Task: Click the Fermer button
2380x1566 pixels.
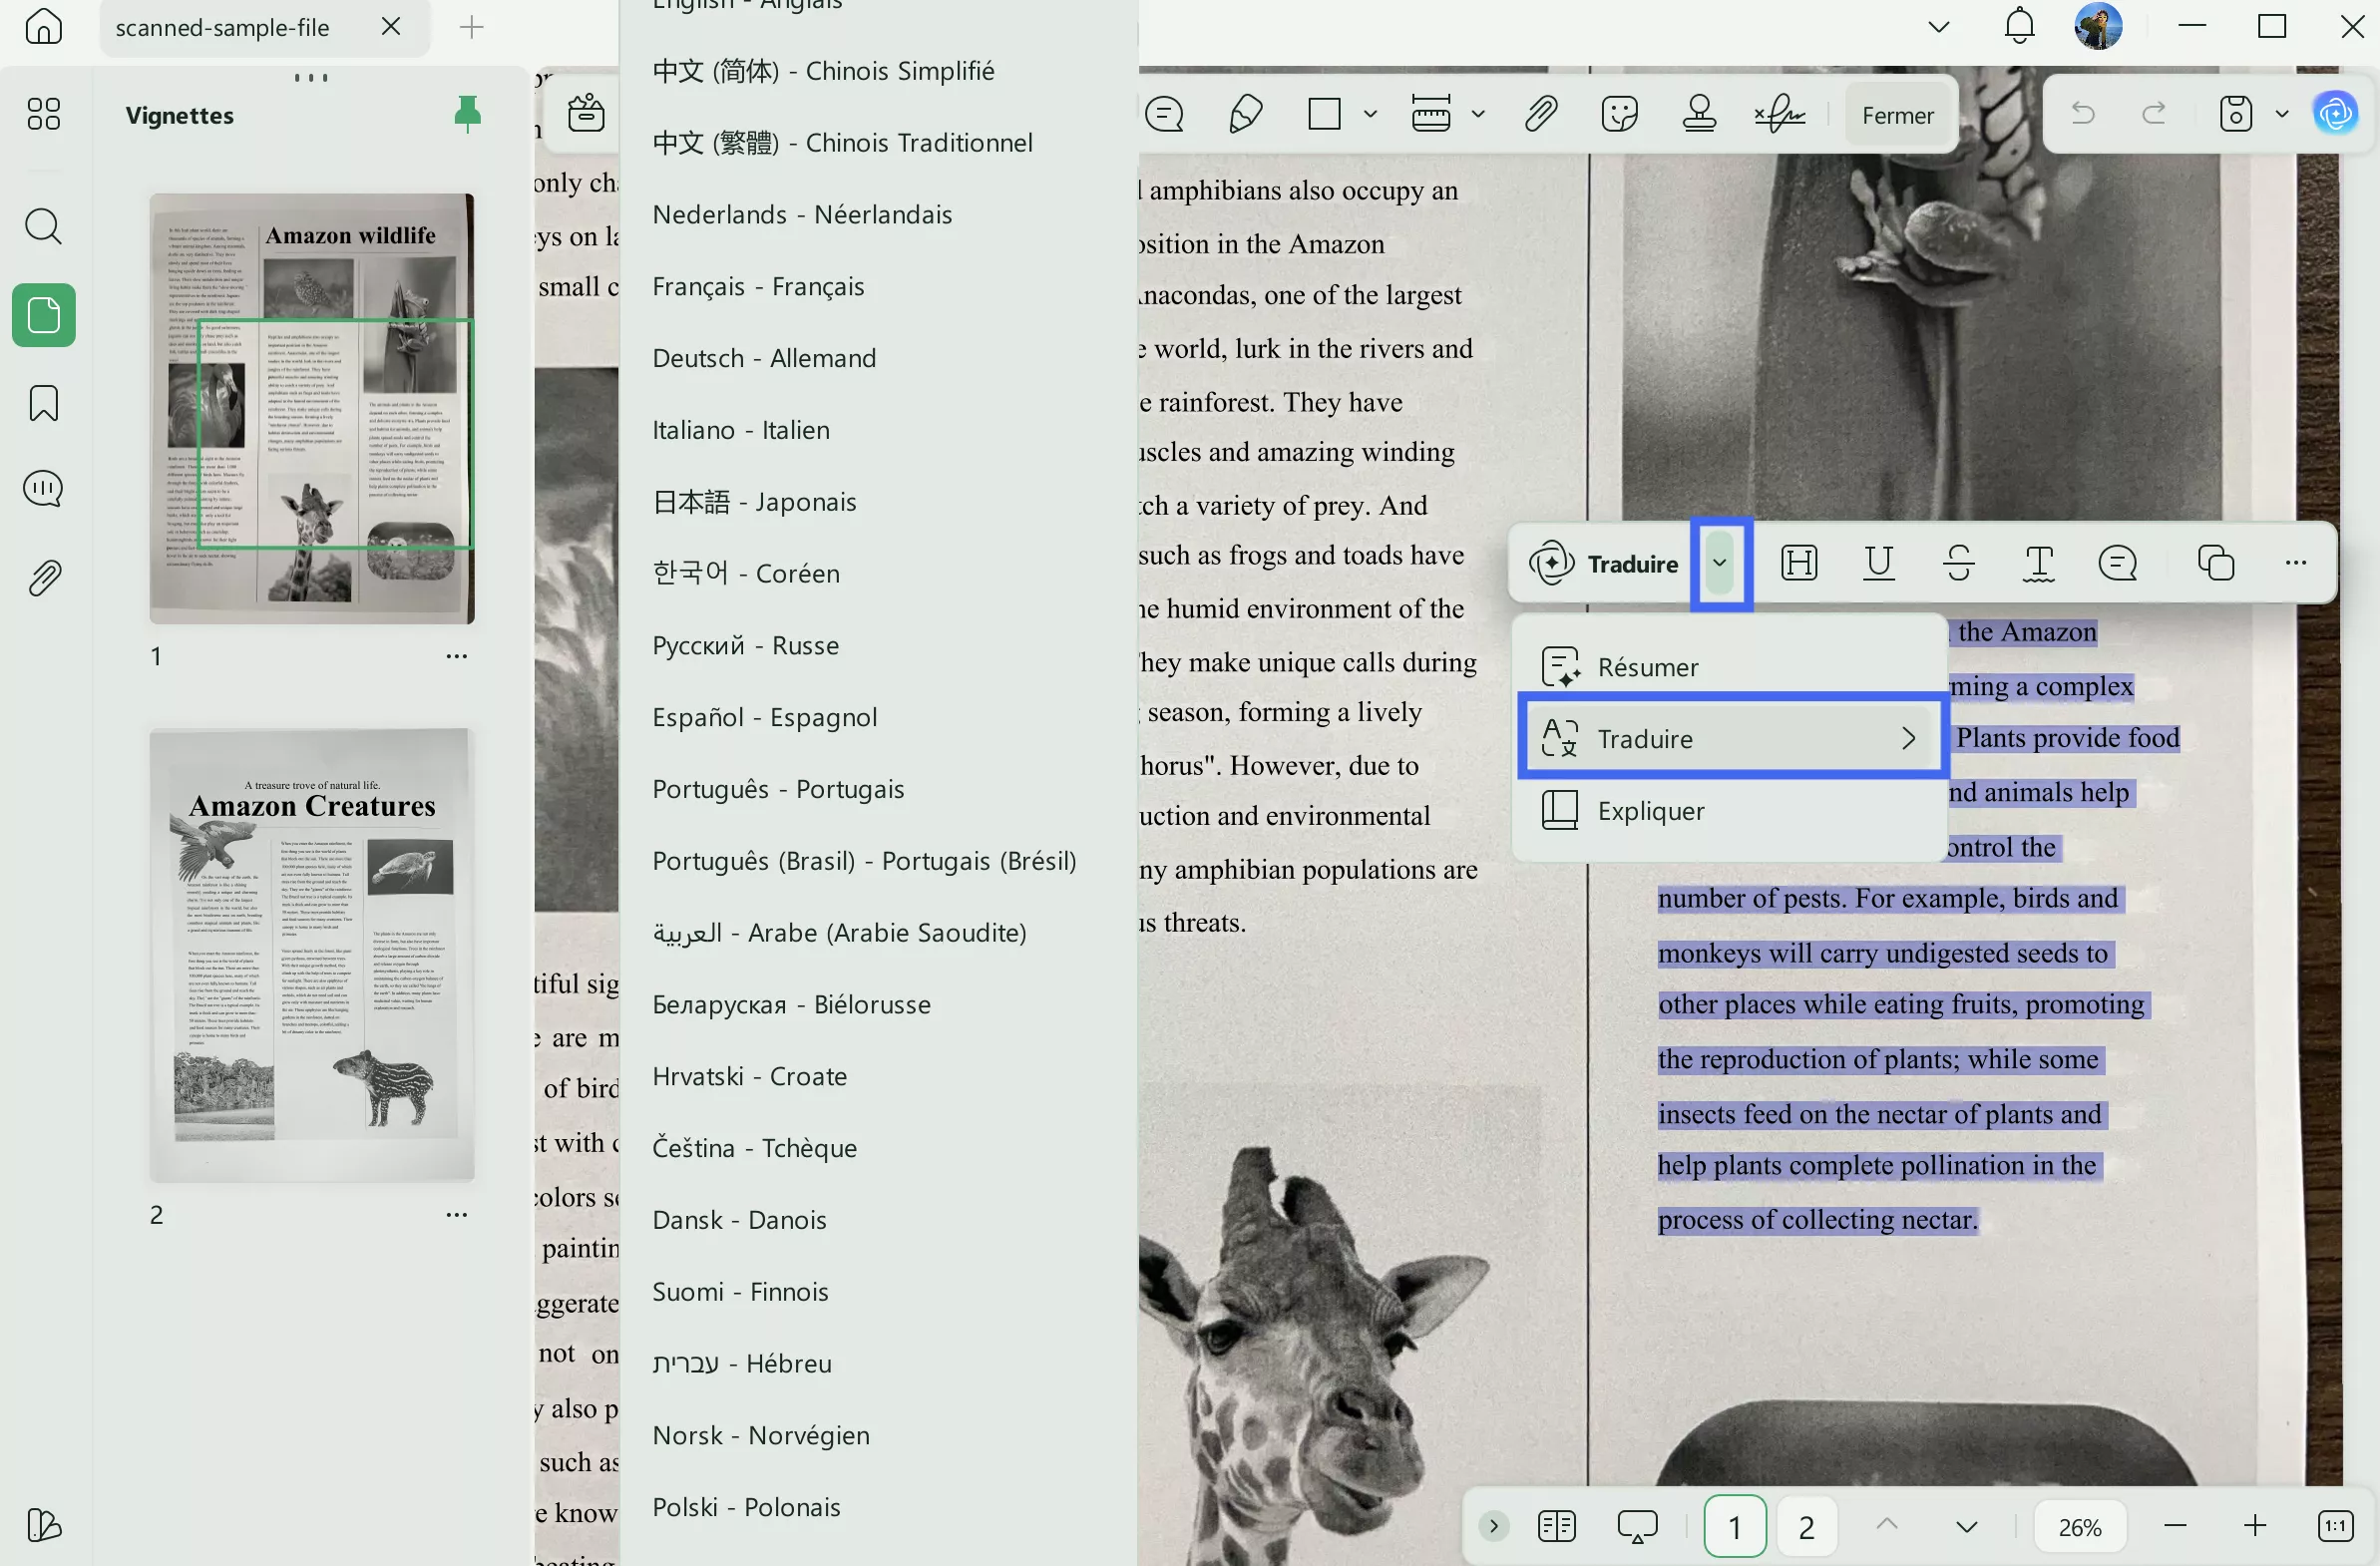Action: 1898,113
